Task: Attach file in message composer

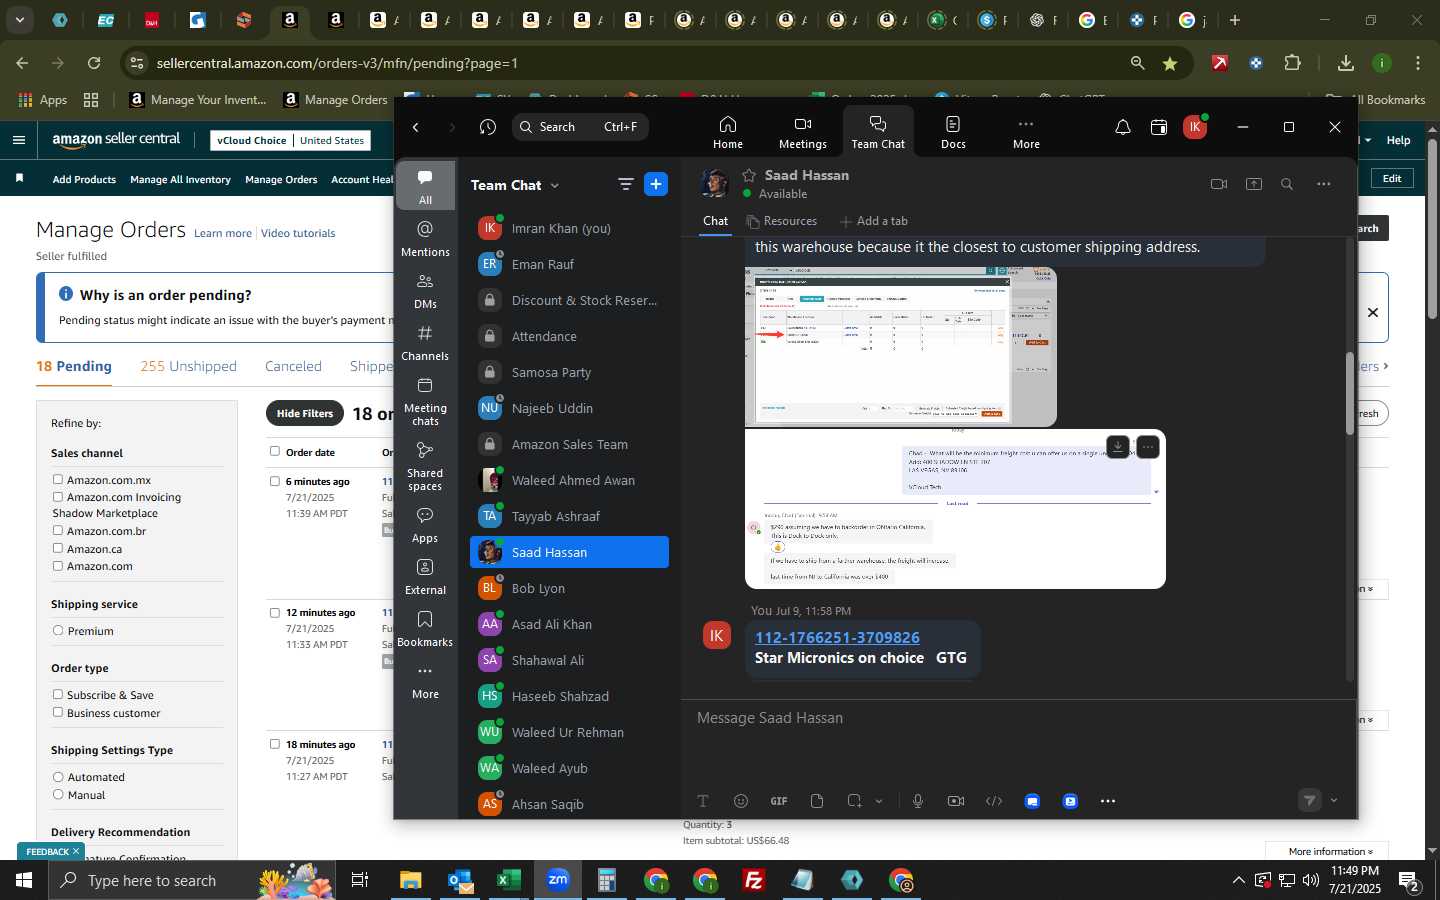Action: point(817,801)
